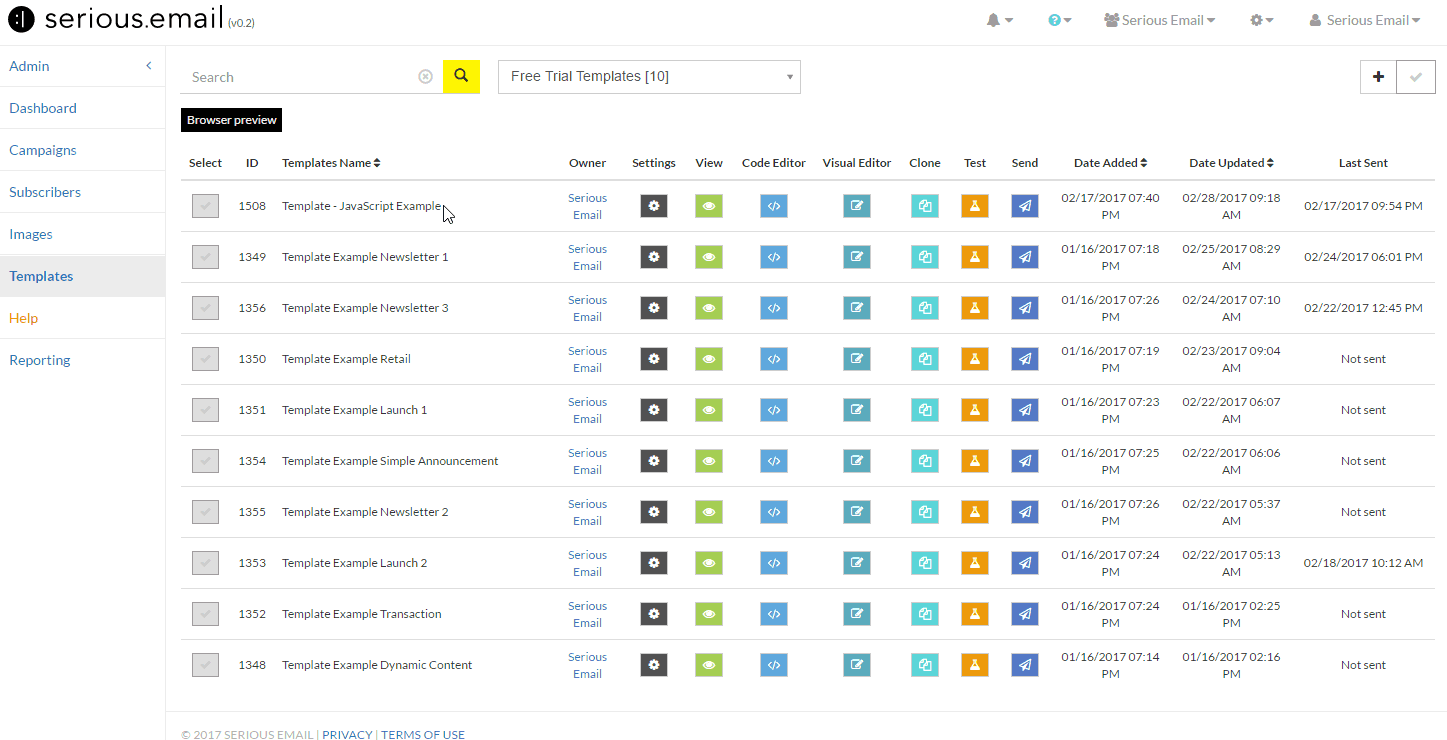Image resolution: width=1447 pixels, height=740 pixels.
Task: Open the Serious Email user account dropdown
Action: 1365,20
